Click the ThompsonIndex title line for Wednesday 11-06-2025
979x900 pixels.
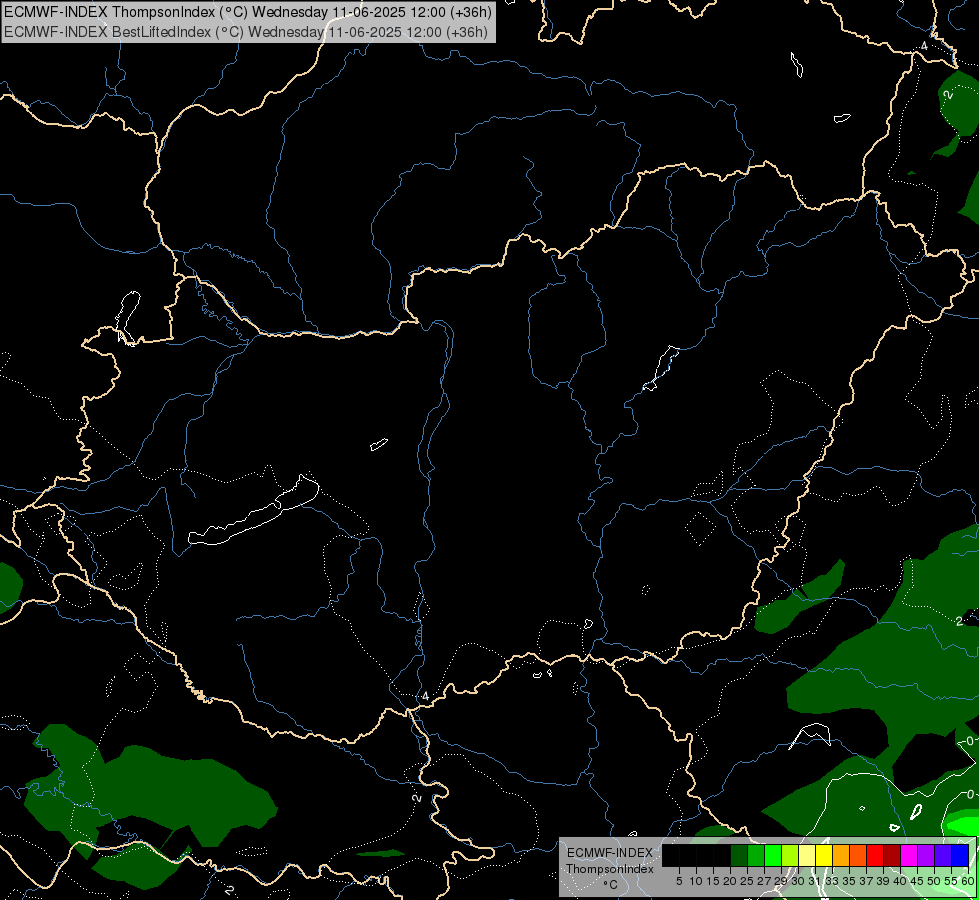coord(248,11)
